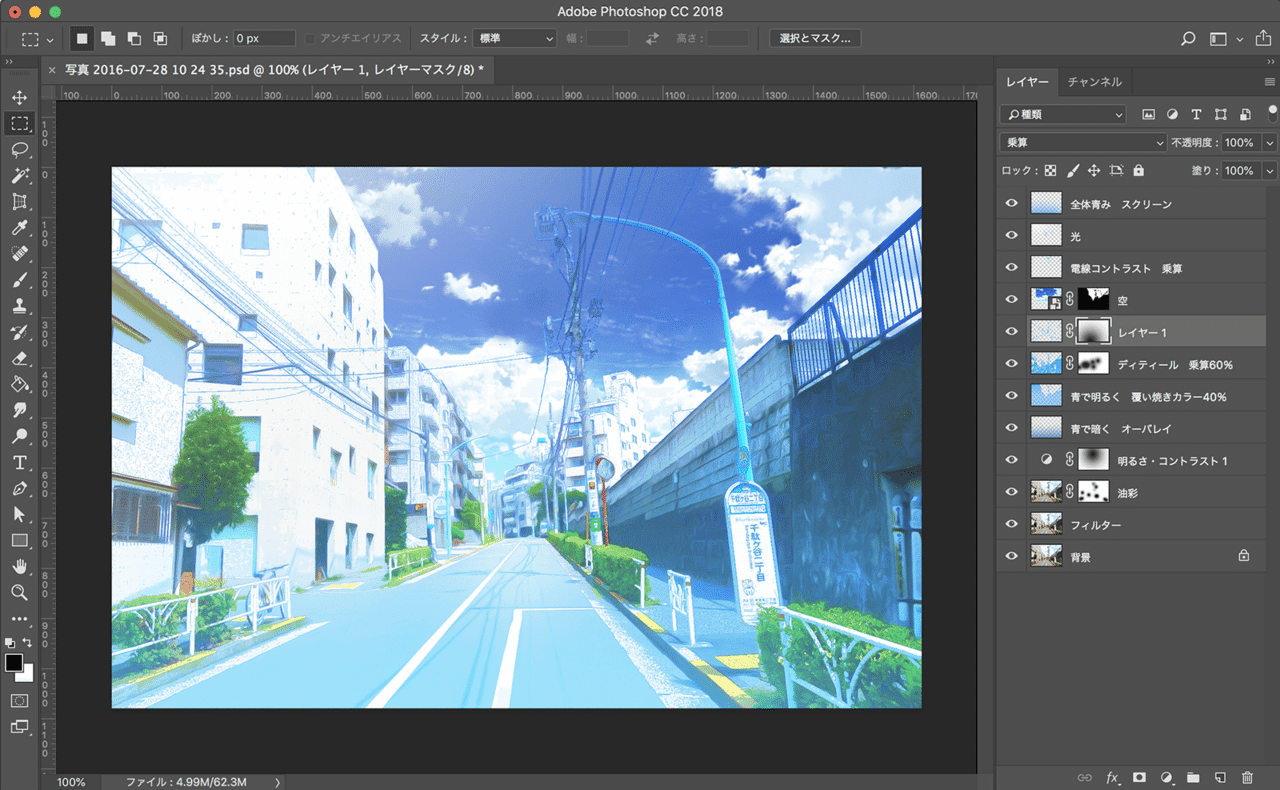Toggle visibility of 光 layer
1280x790 pixels.
coord(1012,236)
